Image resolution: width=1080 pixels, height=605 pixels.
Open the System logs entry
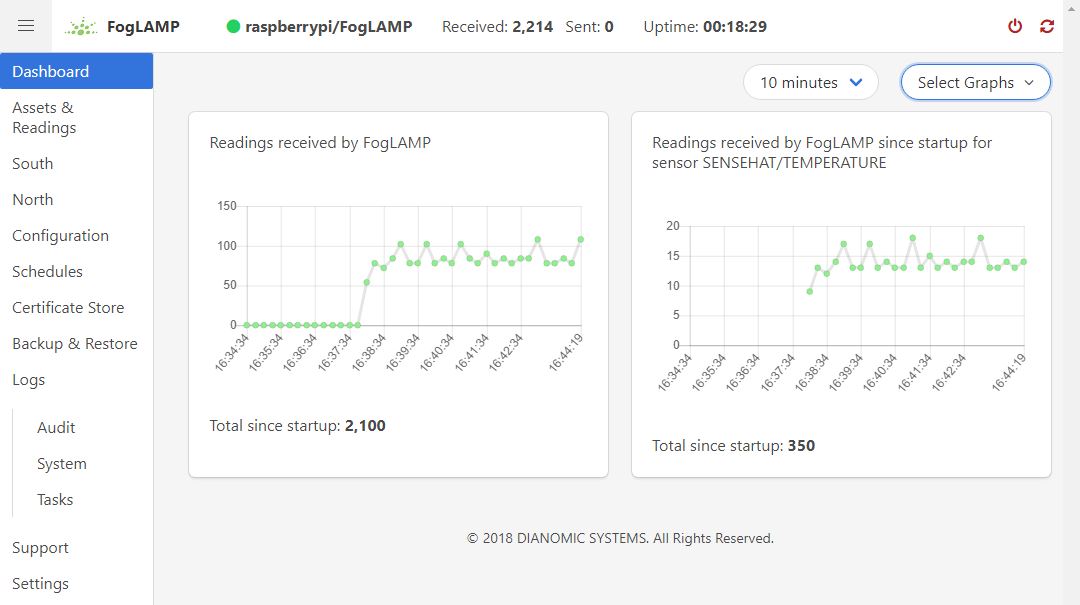(62, 464)
